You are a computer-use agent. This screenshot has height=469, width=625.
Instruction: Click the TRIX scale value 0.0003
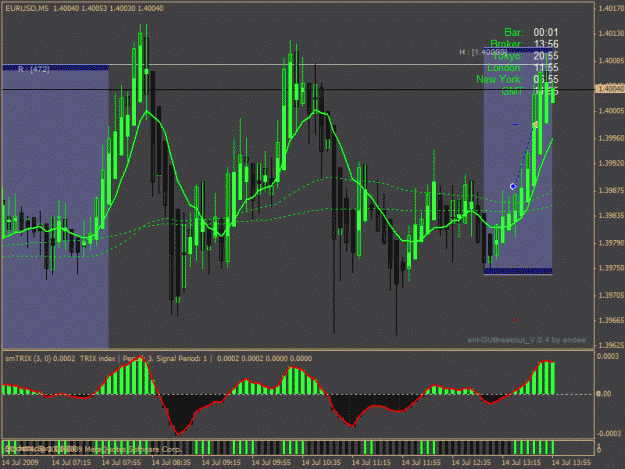(608, 356)
